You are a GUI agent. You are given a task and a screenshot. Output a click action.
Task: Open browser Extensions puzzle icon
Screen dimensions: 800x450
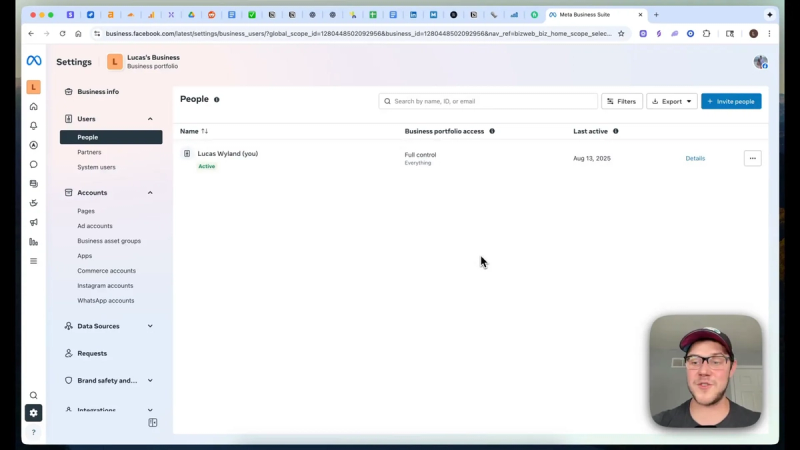(706, 34)
